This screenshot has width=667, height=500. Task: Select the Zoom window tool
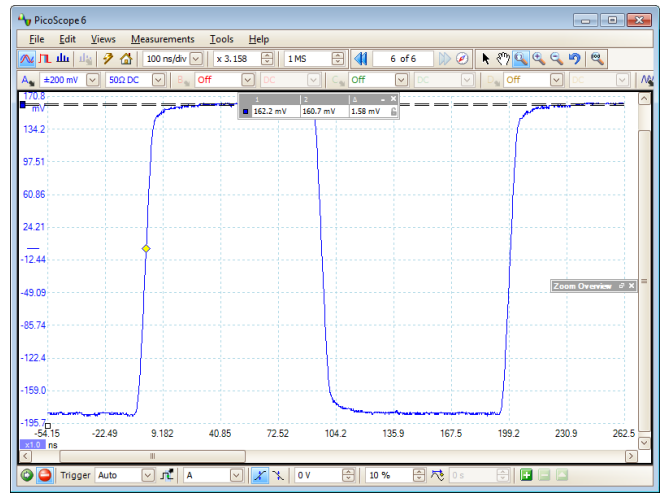(521, 59)
